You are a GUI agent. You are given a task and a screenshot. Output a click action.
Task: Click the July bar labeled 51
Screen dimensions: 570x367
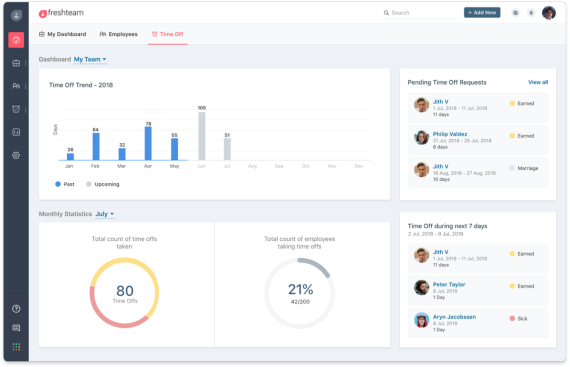tap(227, 149)
